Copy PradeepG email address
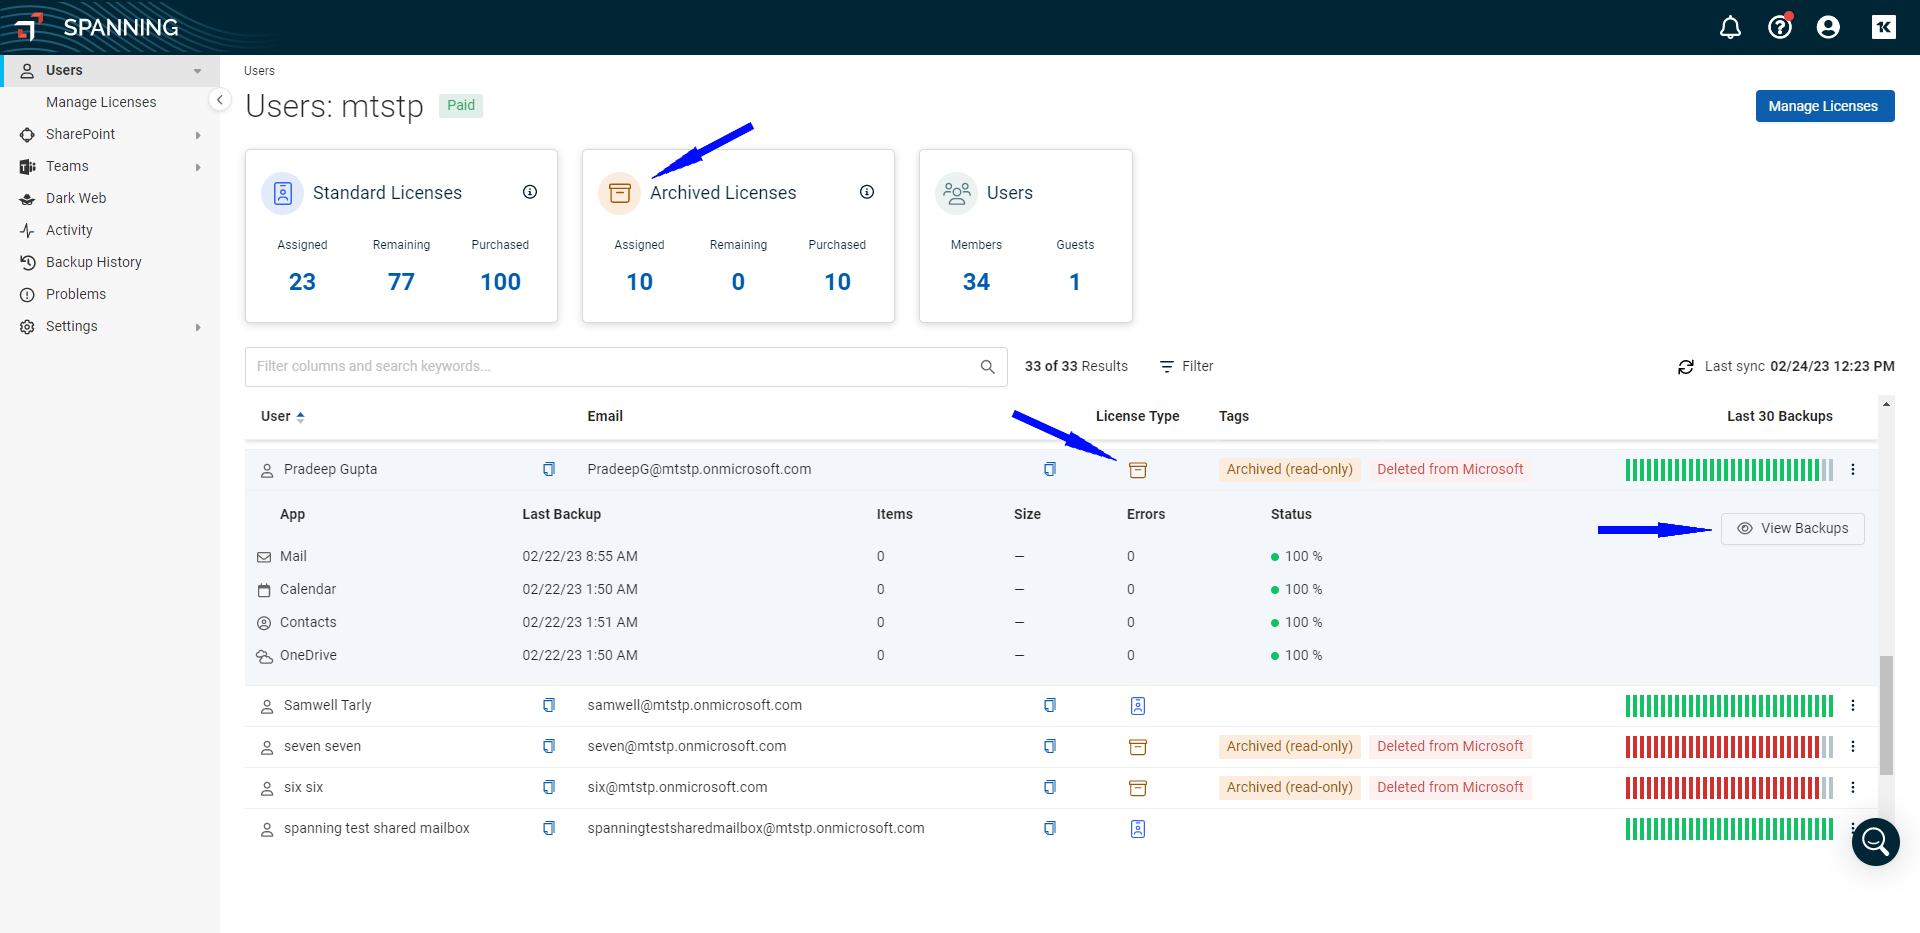The image size is (1920, 933). 1050,469
